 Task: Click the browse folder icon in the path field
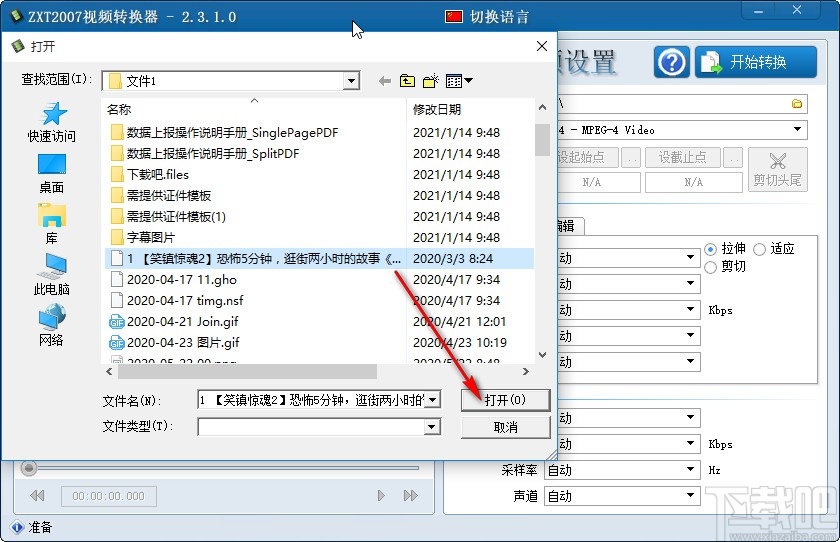[797, 103]
